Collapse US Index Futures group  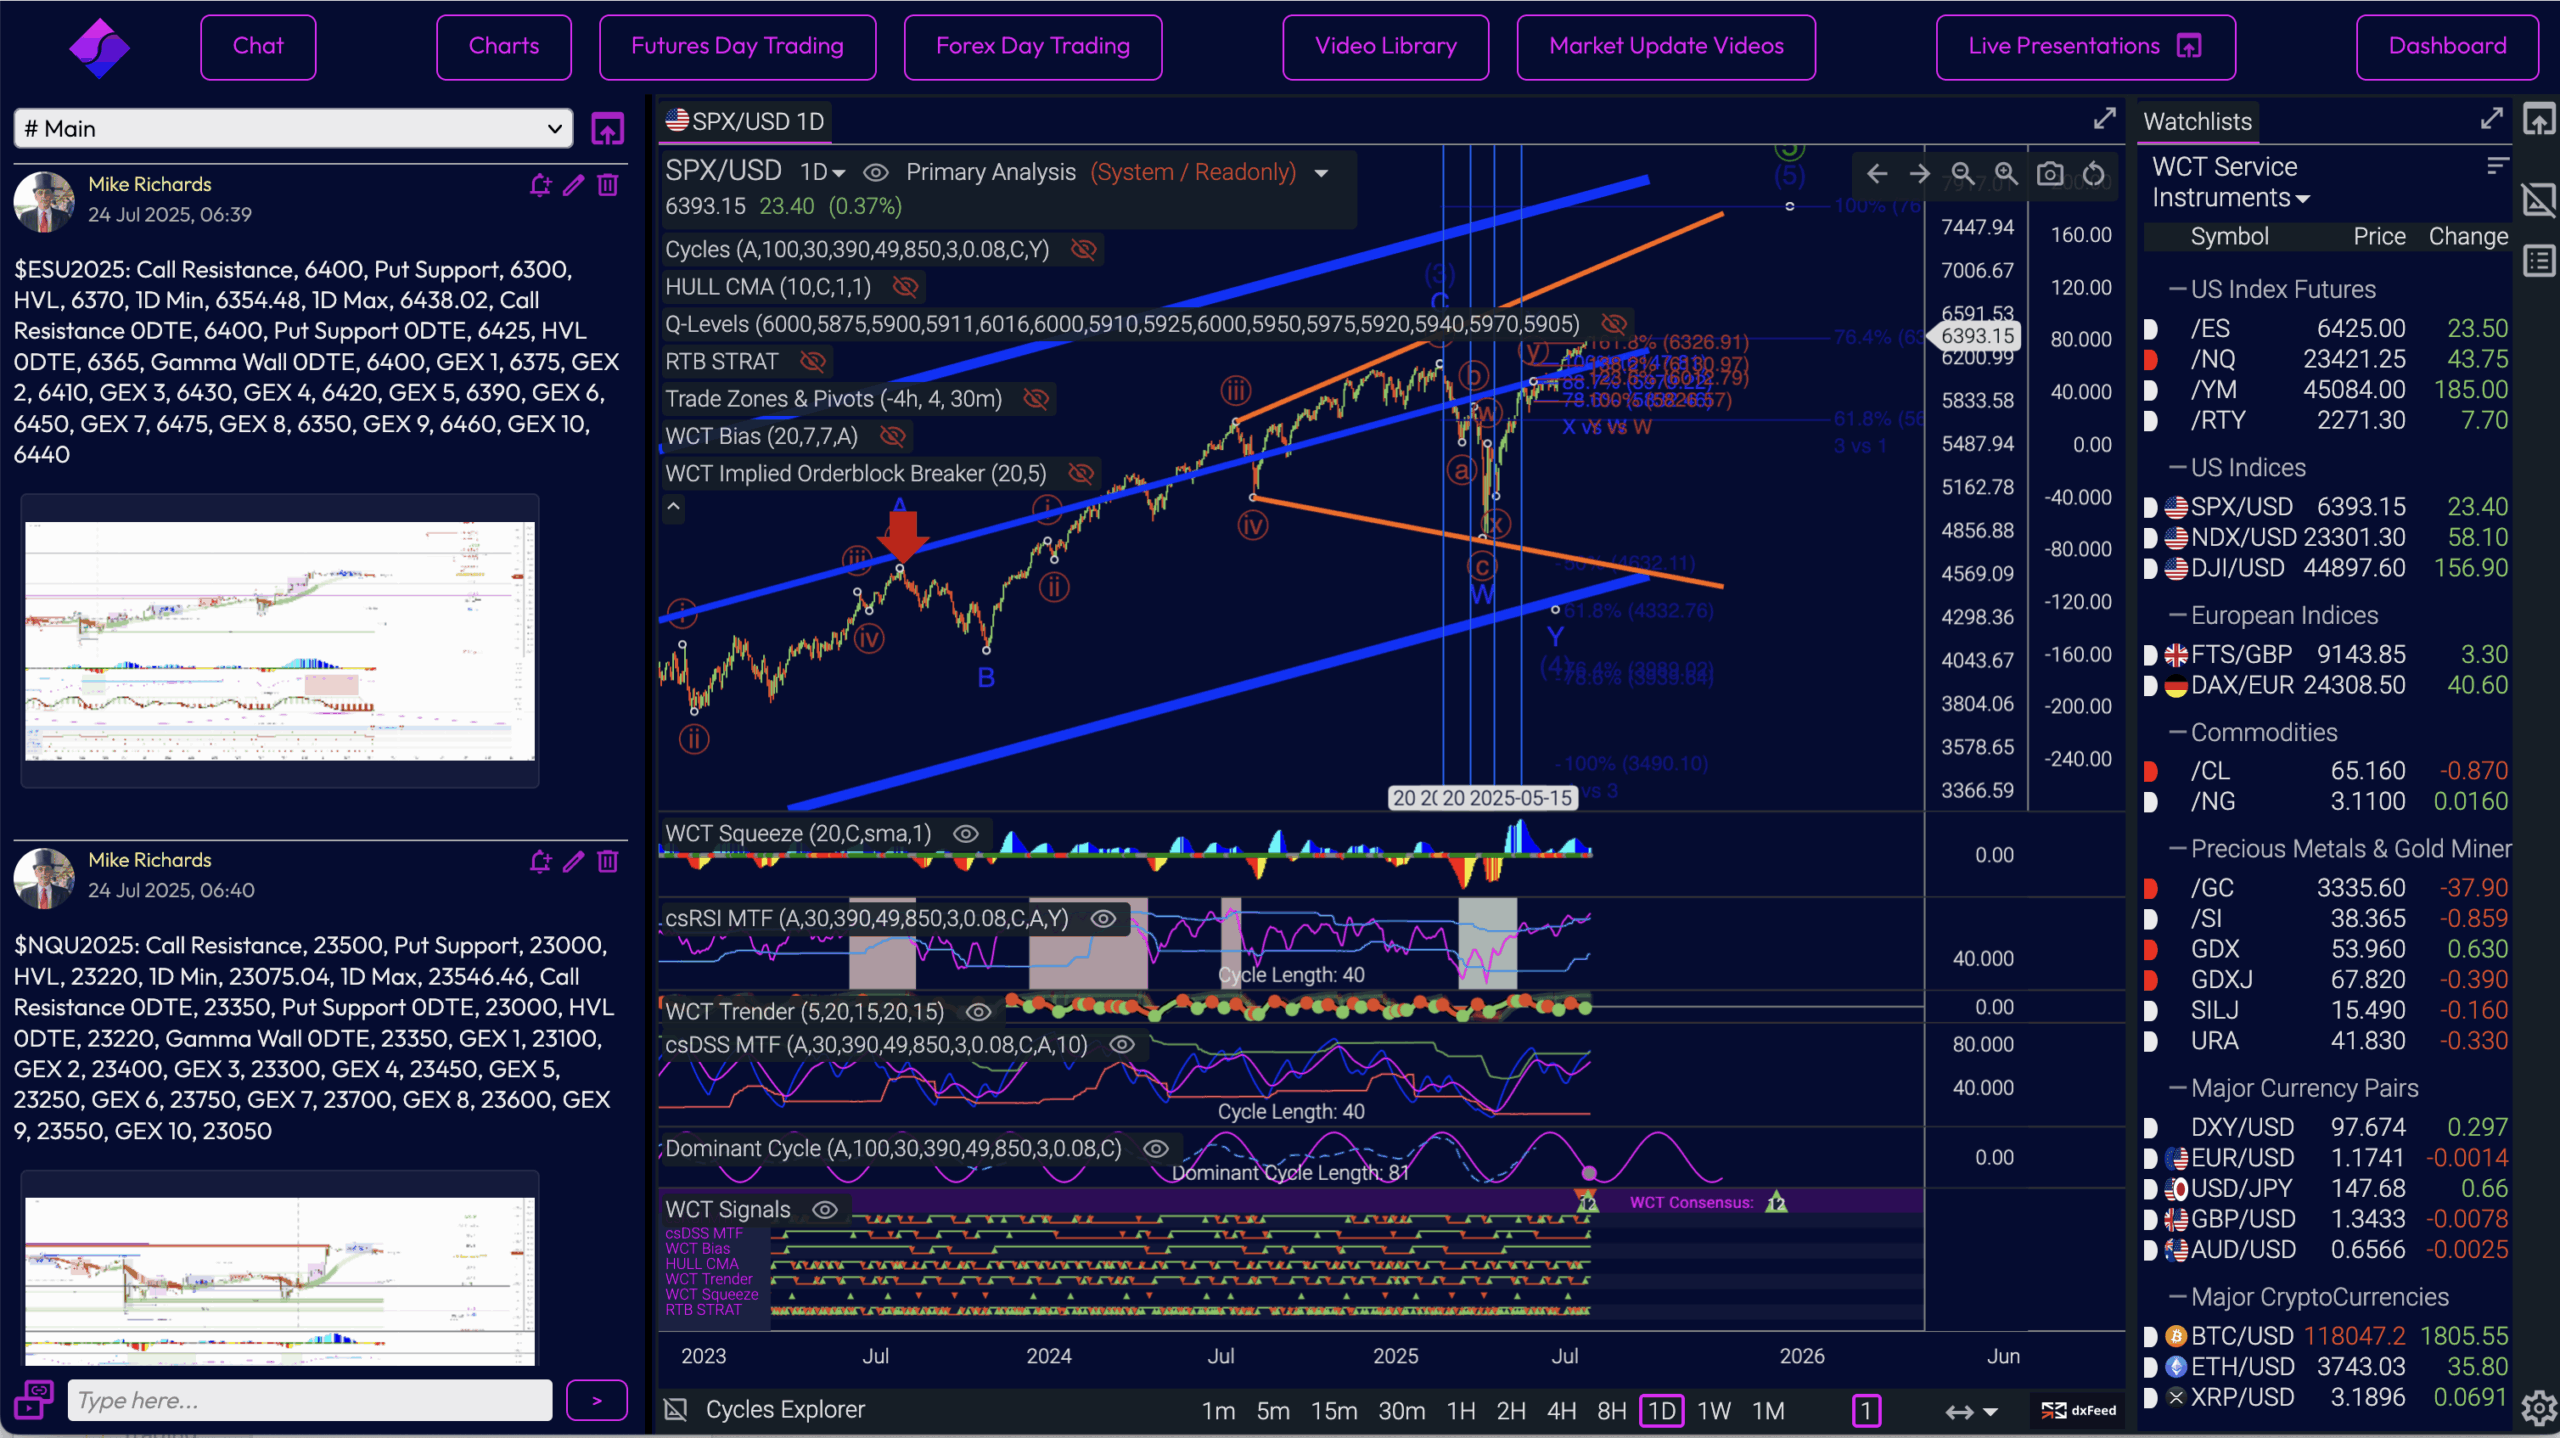pyautogui.click(x=2177, y=290)
